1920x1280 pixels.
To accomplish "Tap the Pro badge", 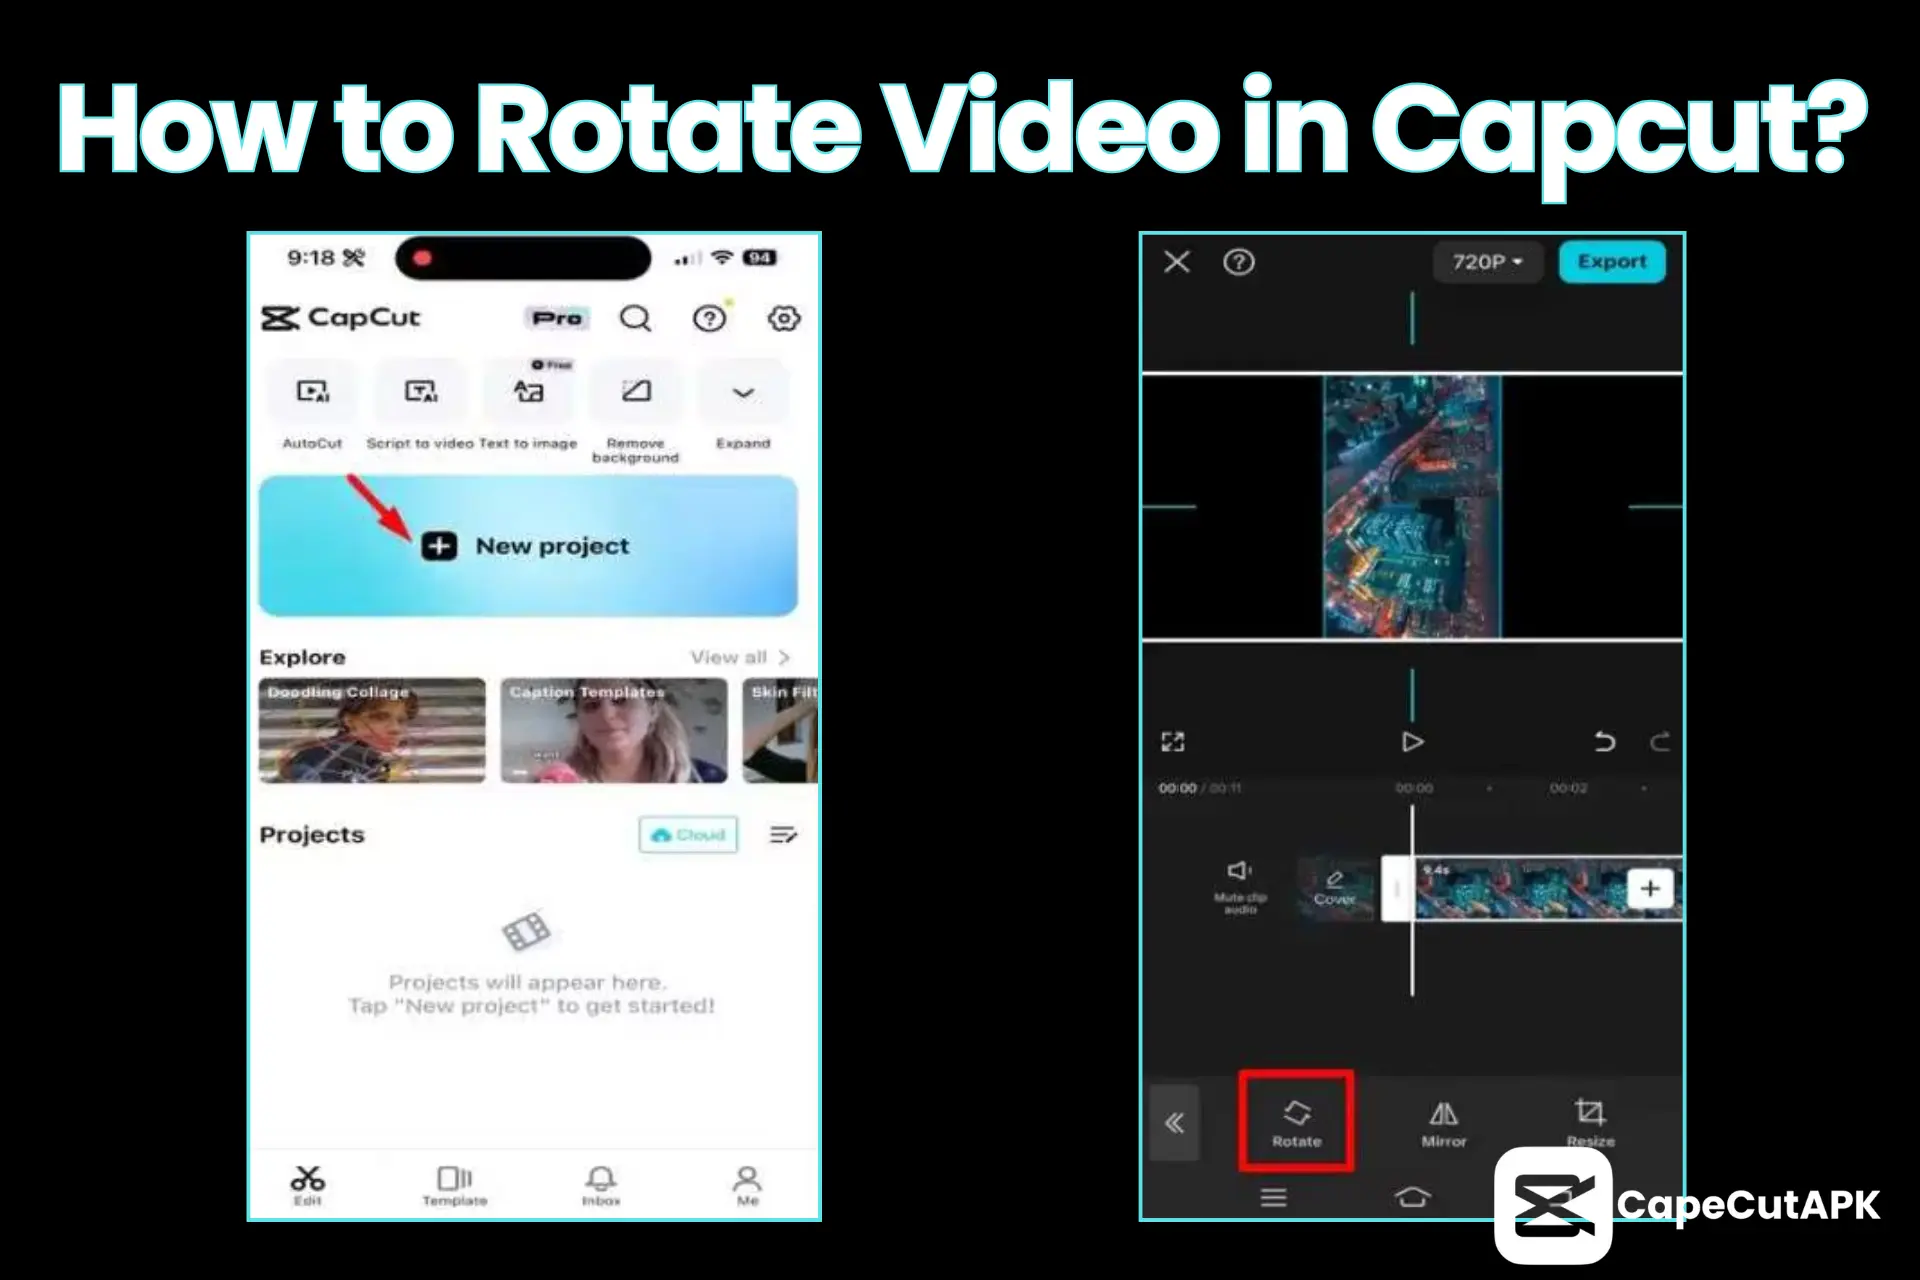I will [x=557, y=318].
